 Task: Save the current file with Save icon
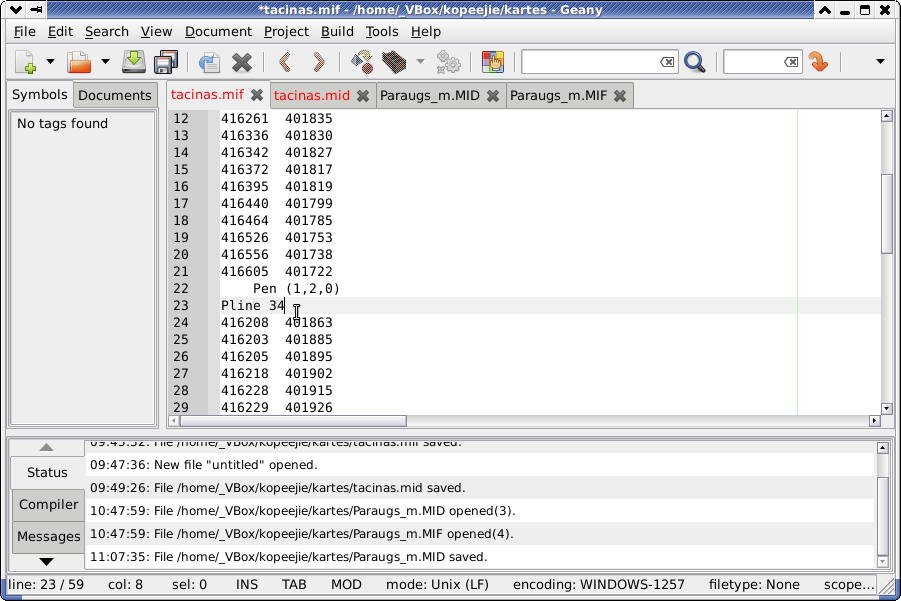pyautogui.click(x=134, y=61)
